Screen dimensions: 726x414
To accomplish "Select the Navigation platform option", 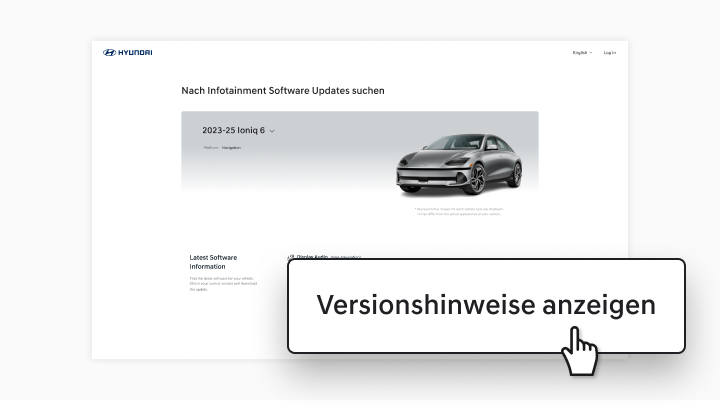I will 231,147.
